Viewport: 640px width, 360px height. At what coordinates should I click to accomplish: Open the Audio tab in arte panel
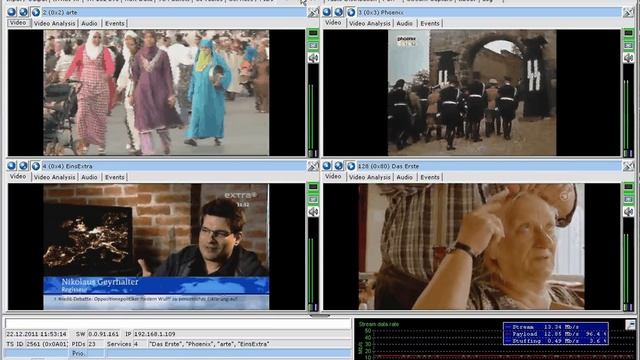pos(89,23)
